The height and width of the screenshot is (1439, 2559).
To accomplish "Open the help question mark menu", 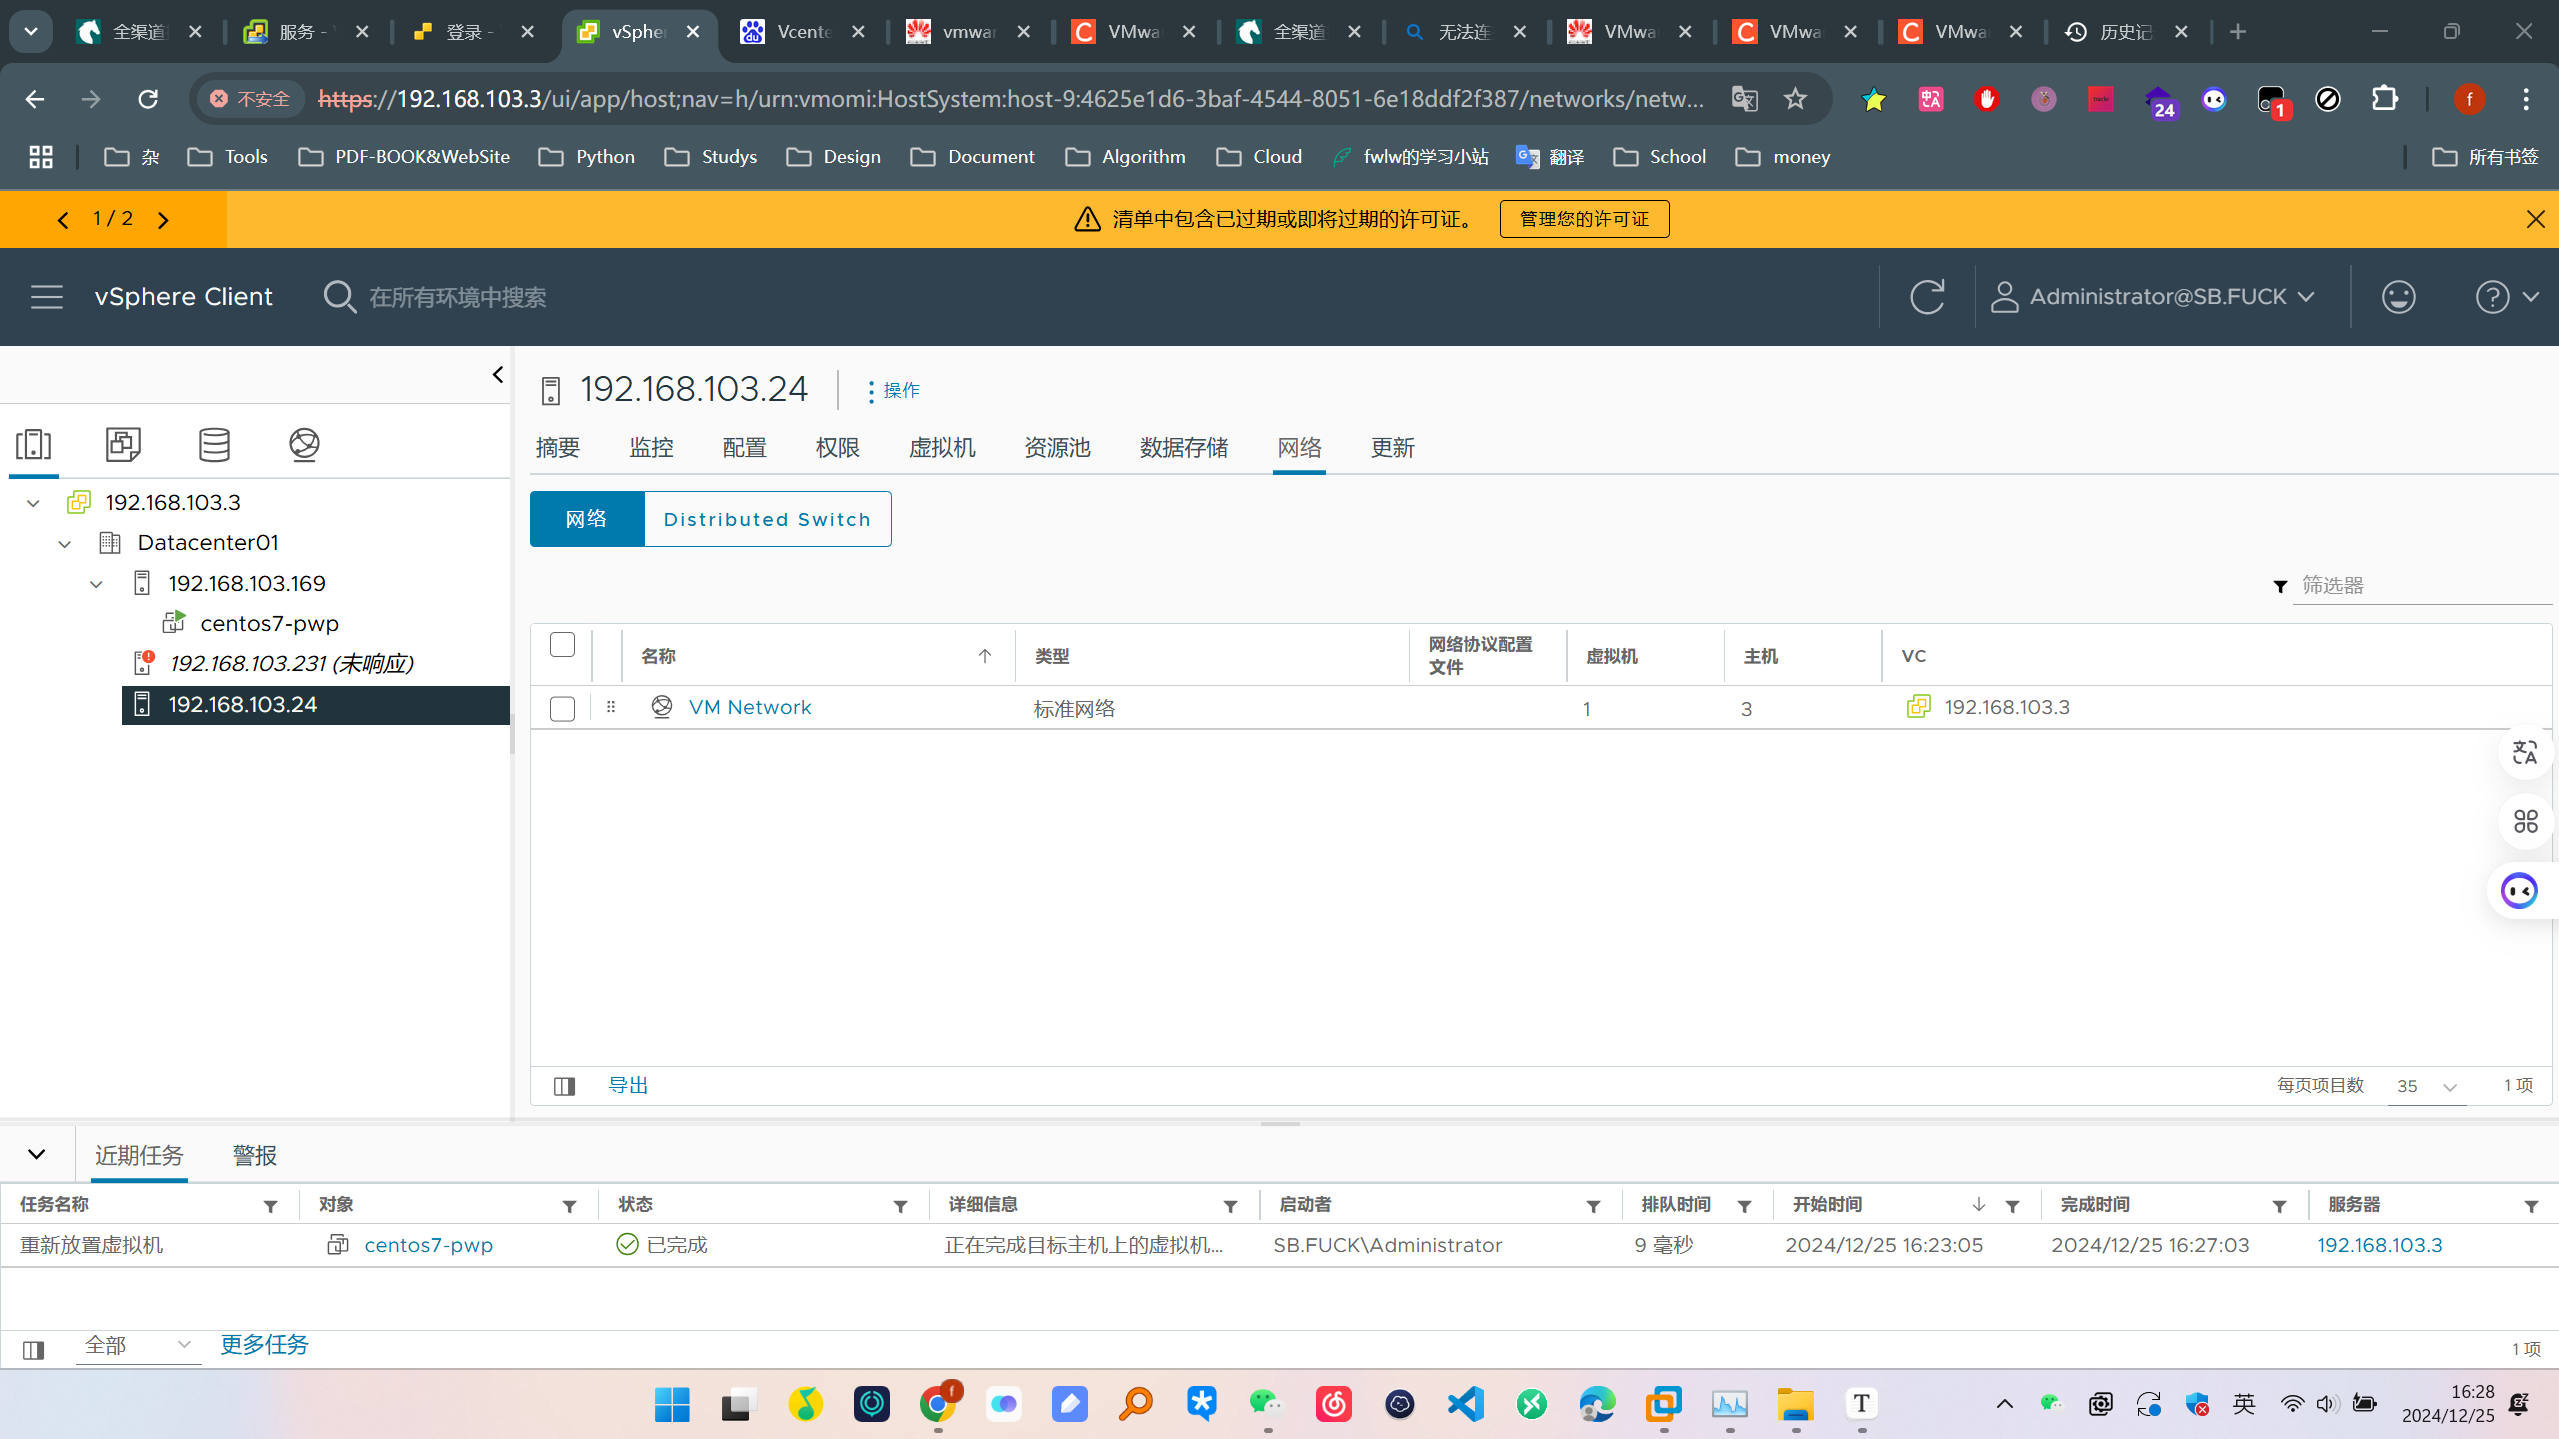I will [x=2507, y=297].
